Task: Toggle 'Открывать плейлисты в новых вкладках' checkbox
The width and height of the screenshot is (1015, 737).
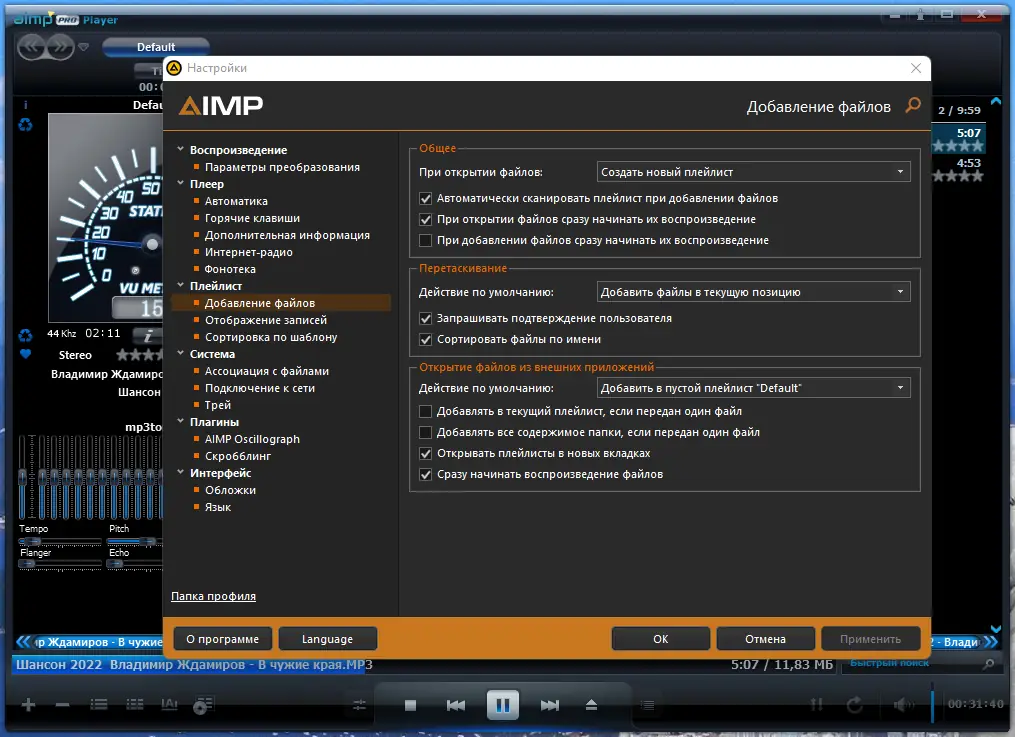Action: click(x=425, y=453)
